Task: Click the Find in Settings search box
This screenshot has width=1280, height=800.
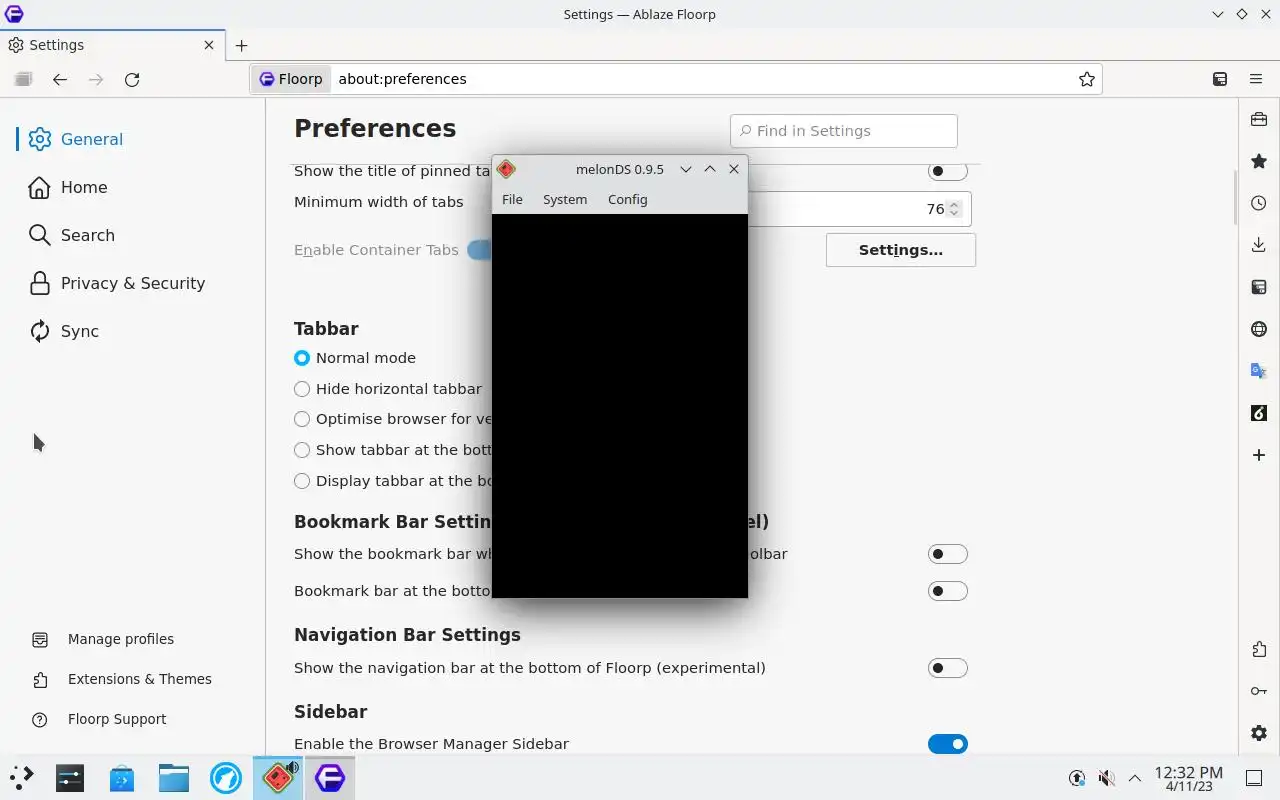Action: coord(844,131)
